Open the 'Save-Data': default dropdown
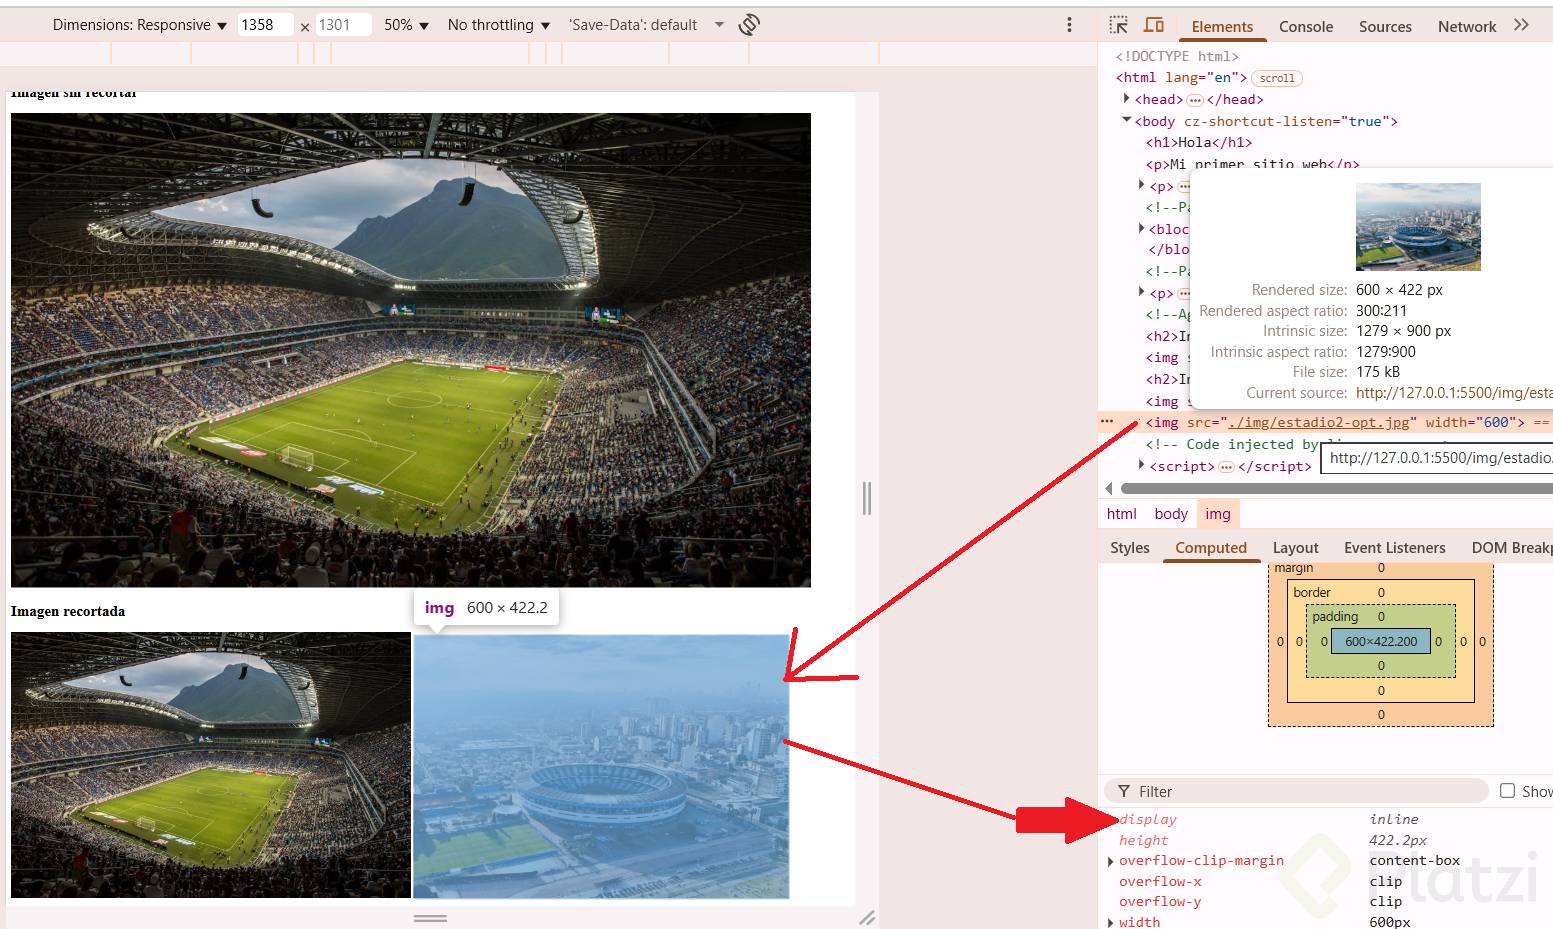The width and height of the screenshot is (1553, 929). tap(645, 25)
